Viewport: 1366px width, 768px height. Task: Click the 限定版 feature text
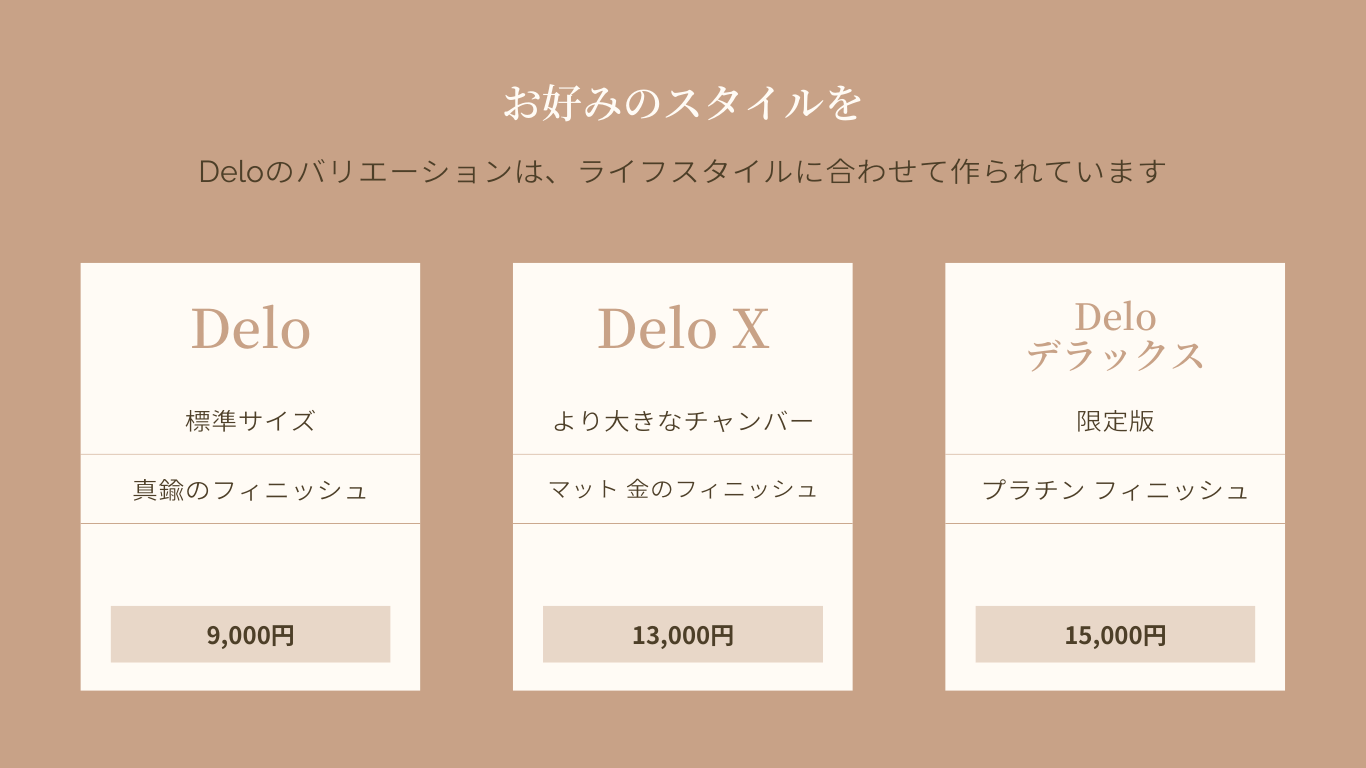[1115, 421]
